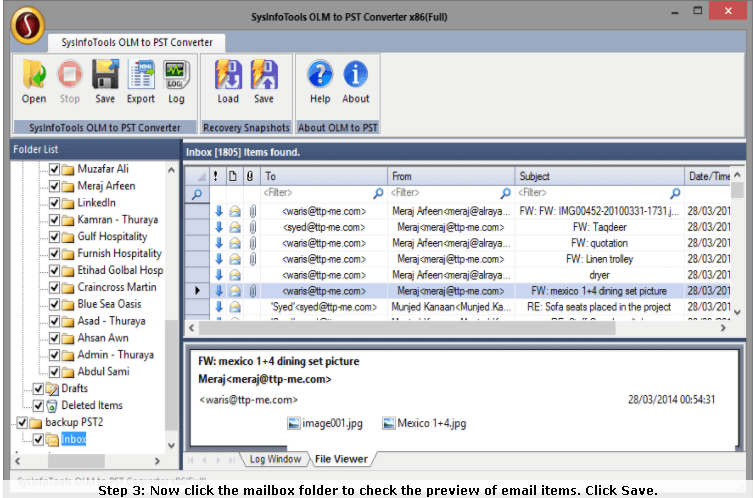Click the down-arrow icon in FW: quotation row
The width and height of the screenshot is (753, 498).
[219, 243]
